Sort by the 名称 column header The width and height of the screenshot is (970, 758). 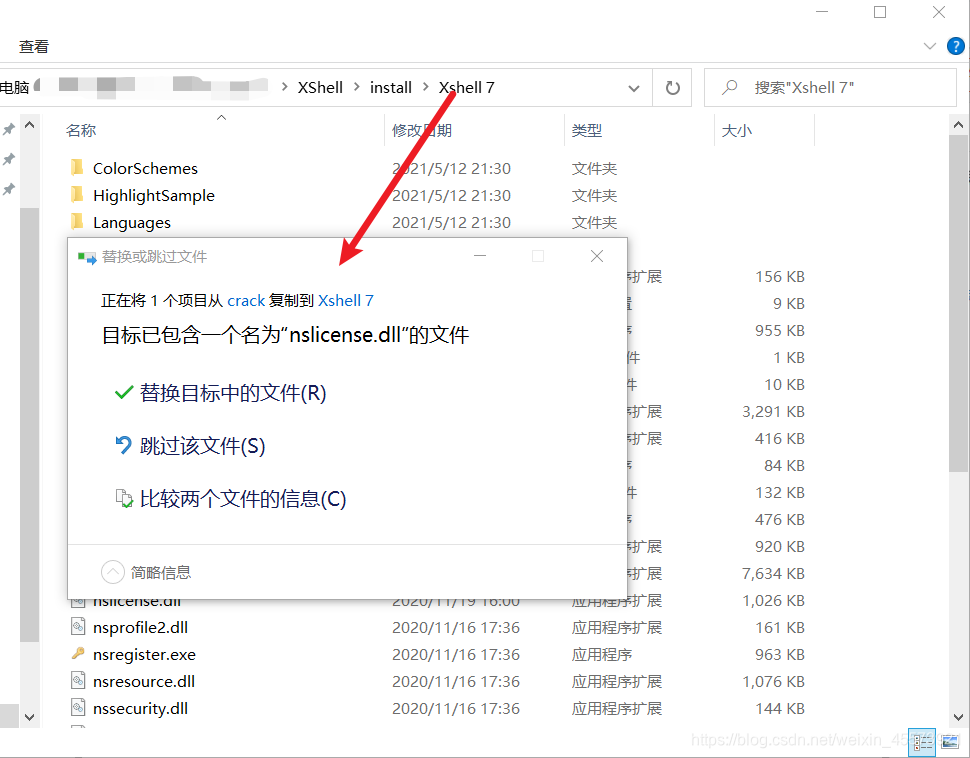pos(81,130)
